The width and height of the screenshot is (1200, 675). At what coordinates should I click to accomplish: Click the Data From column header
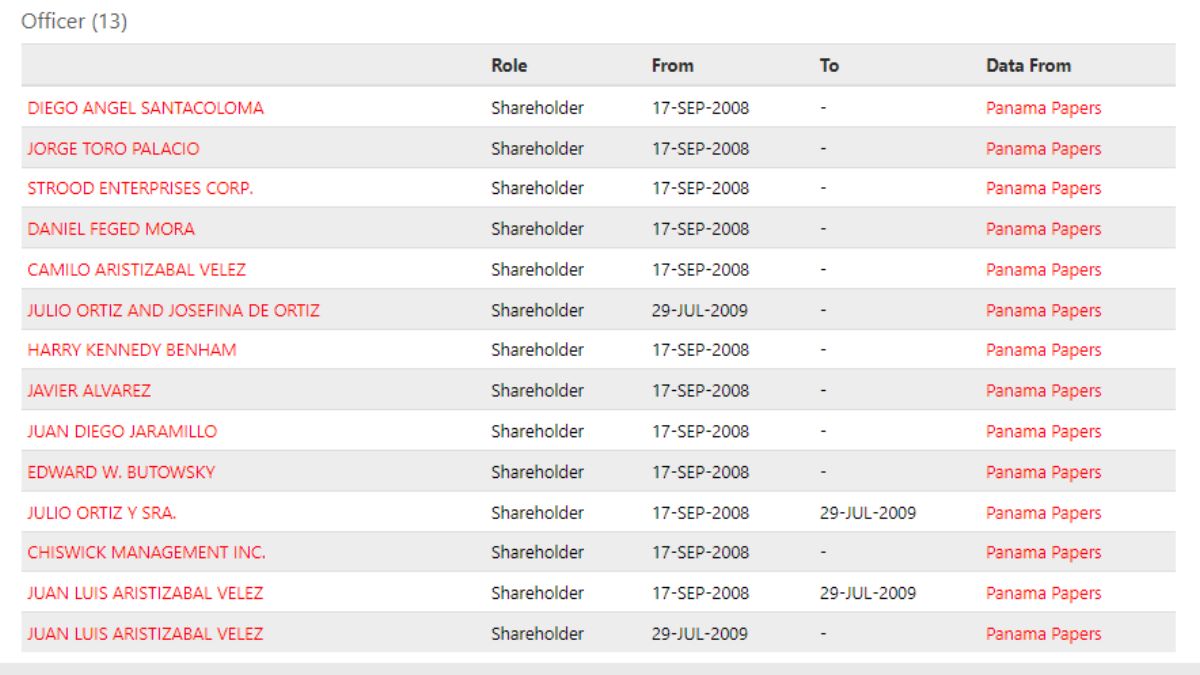click(1028, 66)
